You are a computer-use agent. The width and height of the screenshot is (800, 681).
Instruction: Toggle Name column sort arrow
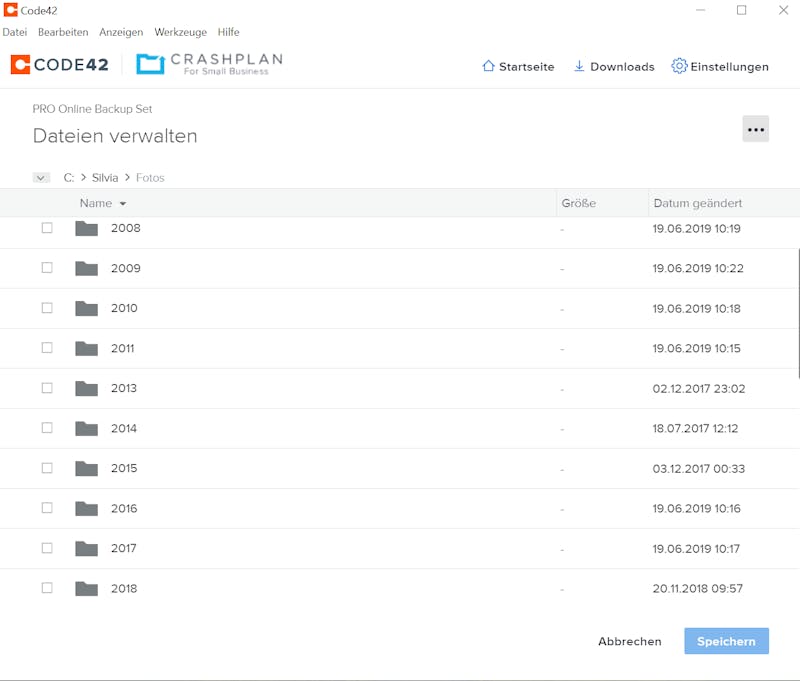tap(123, 204)
